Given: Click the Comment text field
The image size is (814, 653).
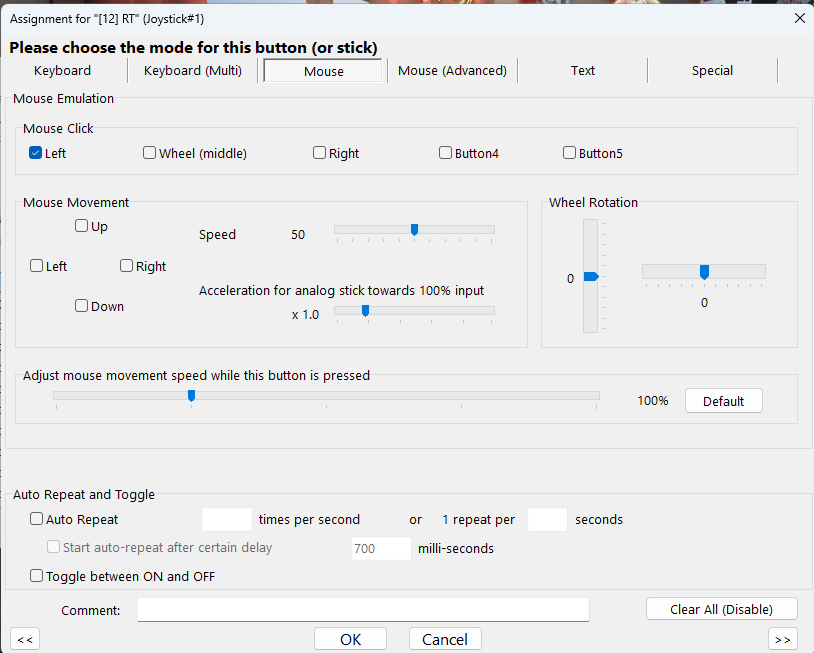Looking at the screenshot, I should (x=363, y=610).
